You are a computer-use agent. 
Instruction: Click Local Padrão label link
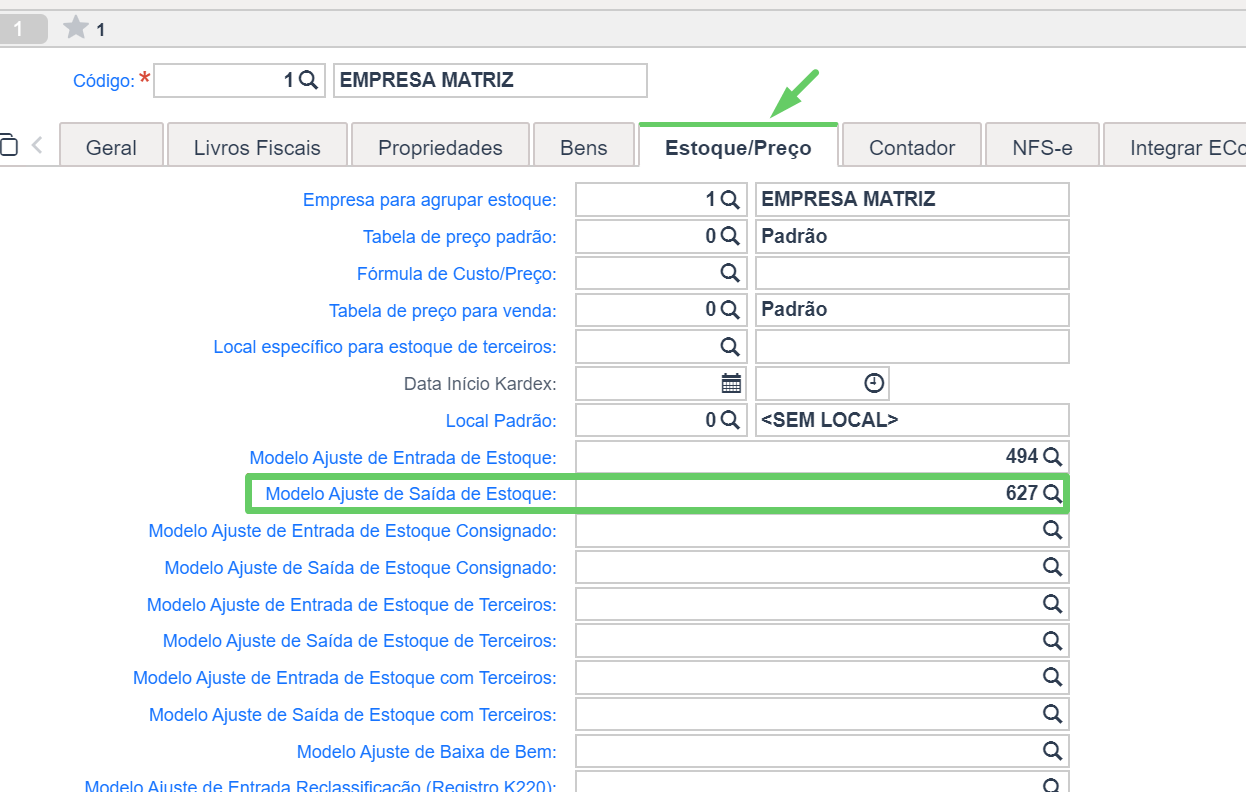click(x=501, y=421)
